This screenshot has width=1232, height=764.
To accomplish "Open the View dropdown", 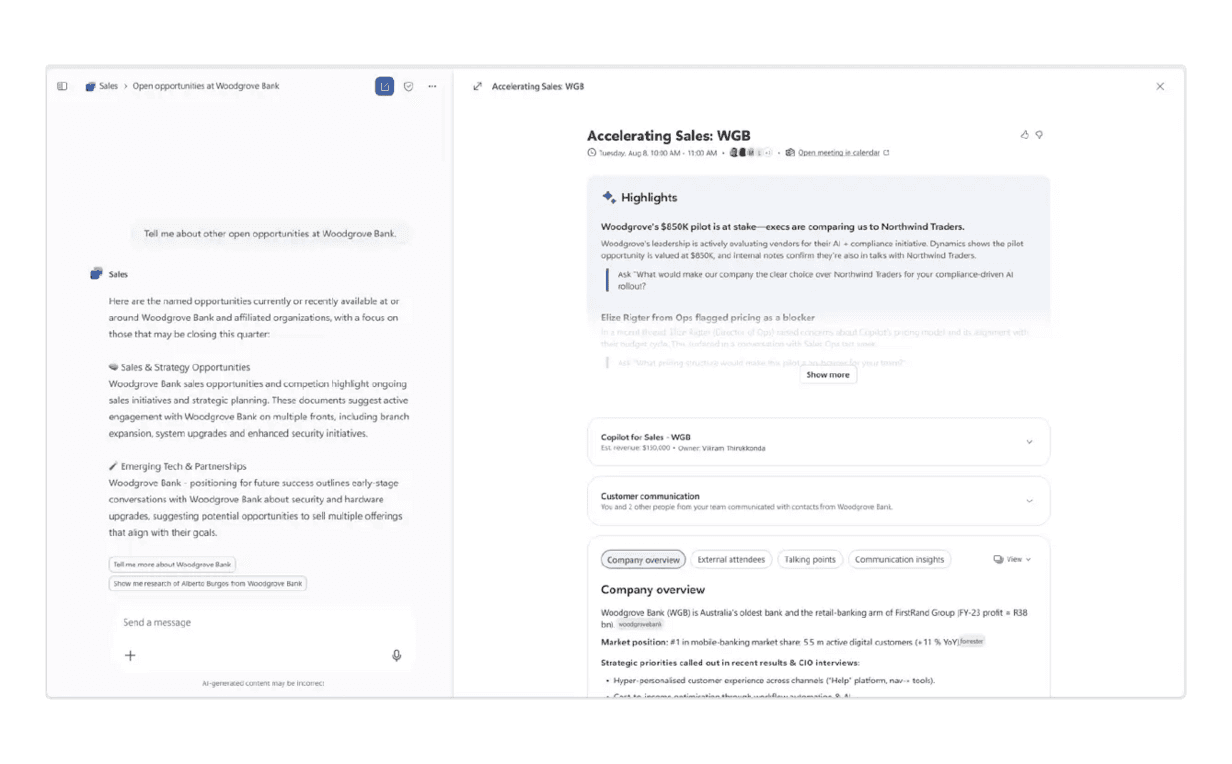I will click(x=1012, y=560).
